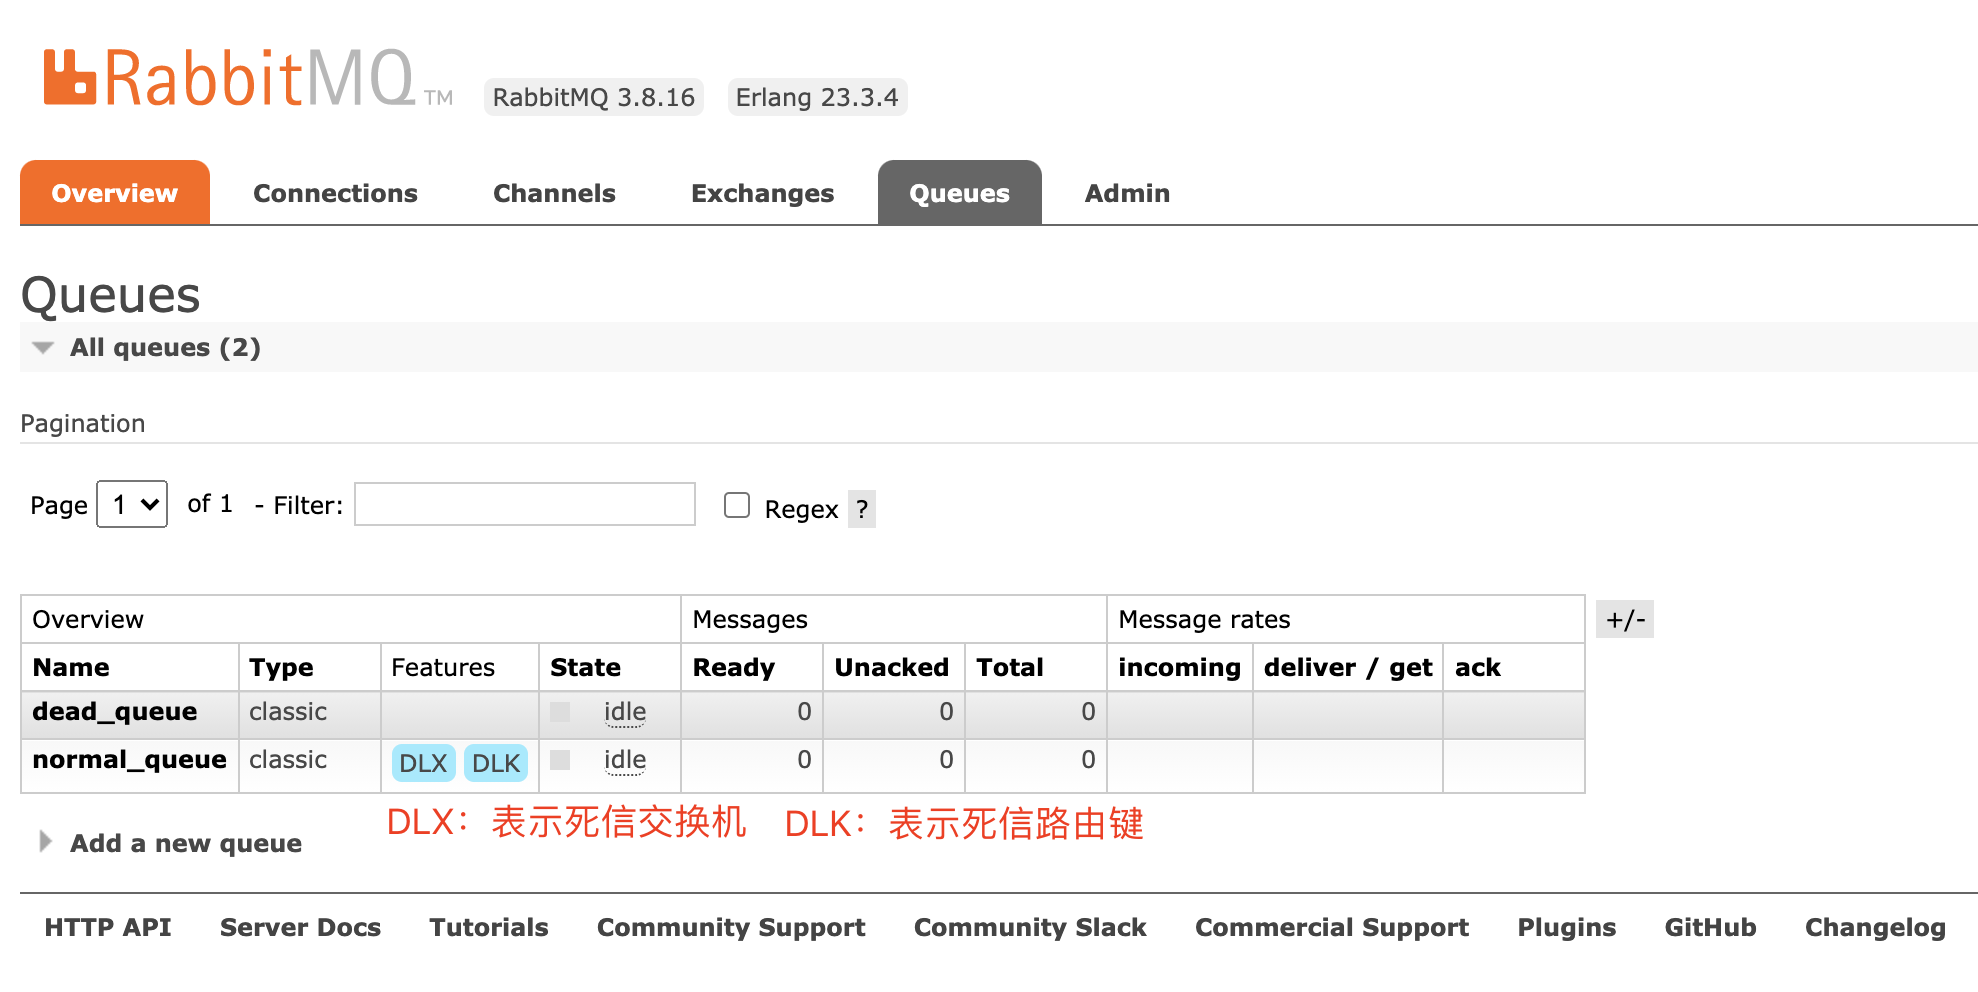Viewport: 1978px width, 992px height.
Task: Open the Overview tab
Action: pos(115,193)
